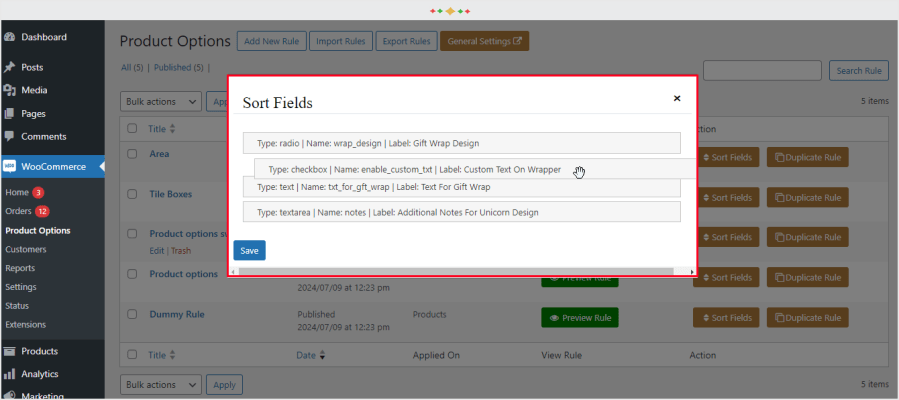Go to Customers submenu item

point(26,249)
